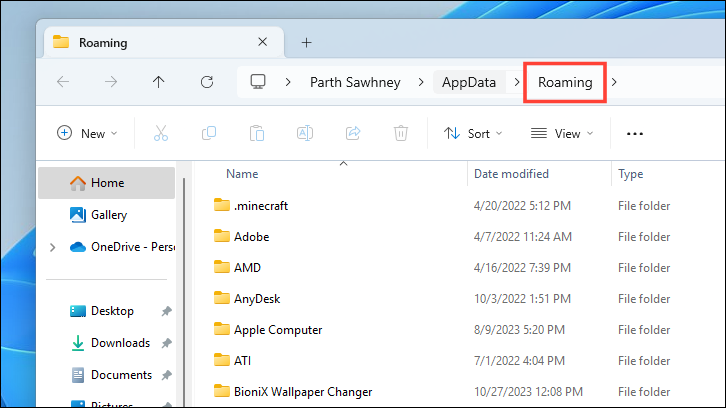
Task: Add a new tab with plus button
Action: click(x=307, y=43)
